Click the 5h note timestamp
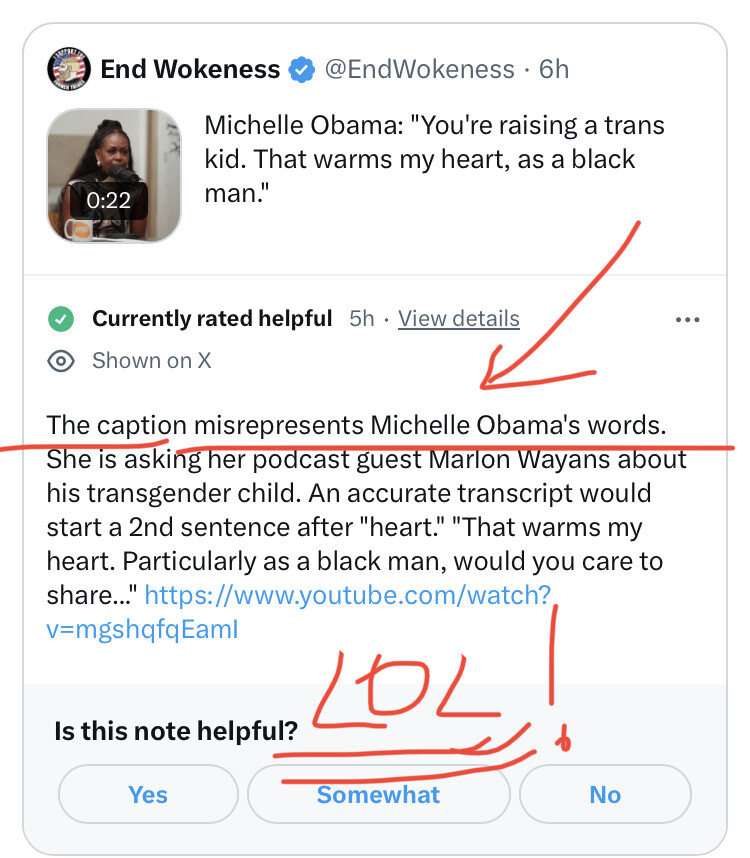 coord(361,319)
